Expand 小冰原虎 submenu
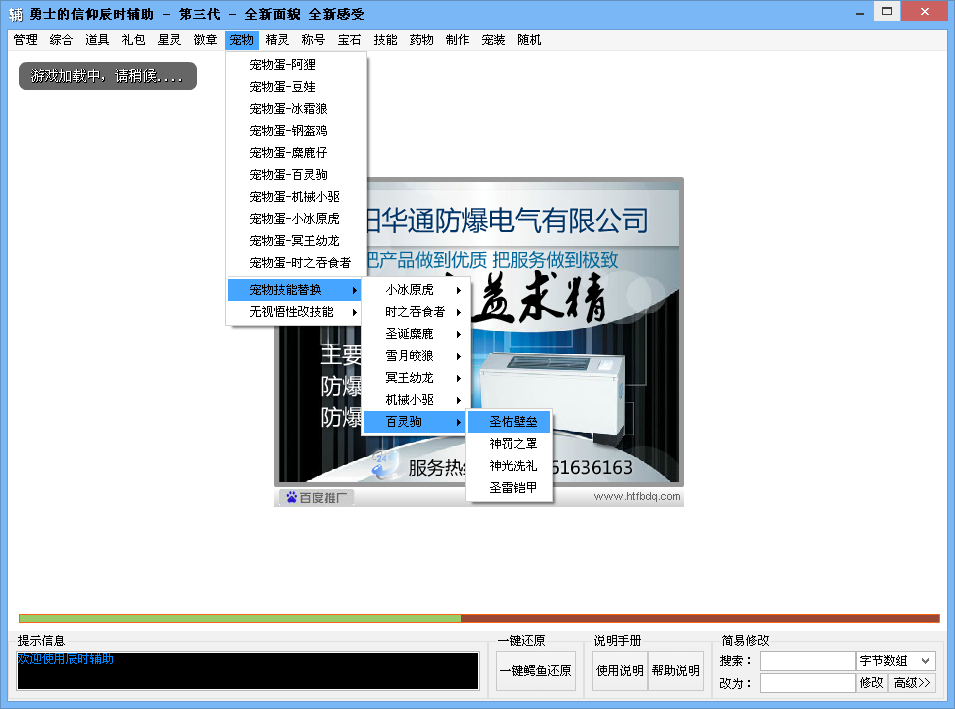Screen dimensions: 955x709 [x=416, y=290]
